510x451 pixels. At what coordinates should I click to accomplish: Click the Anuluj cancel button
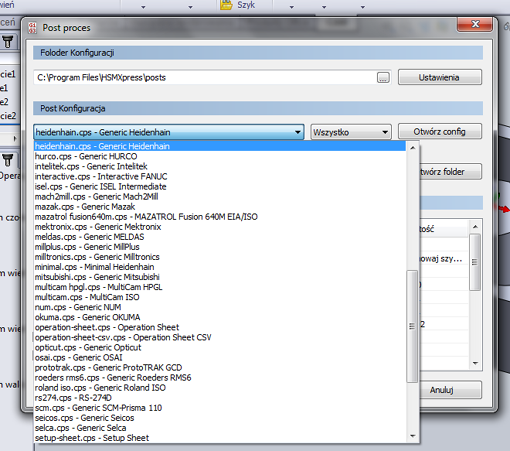450,390
